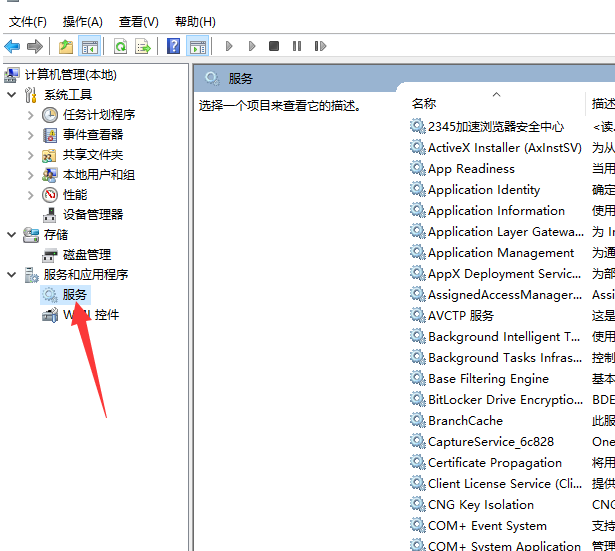Click the Back arrow toolbar icon
The image size is (615, 551).
click(12, 46)
